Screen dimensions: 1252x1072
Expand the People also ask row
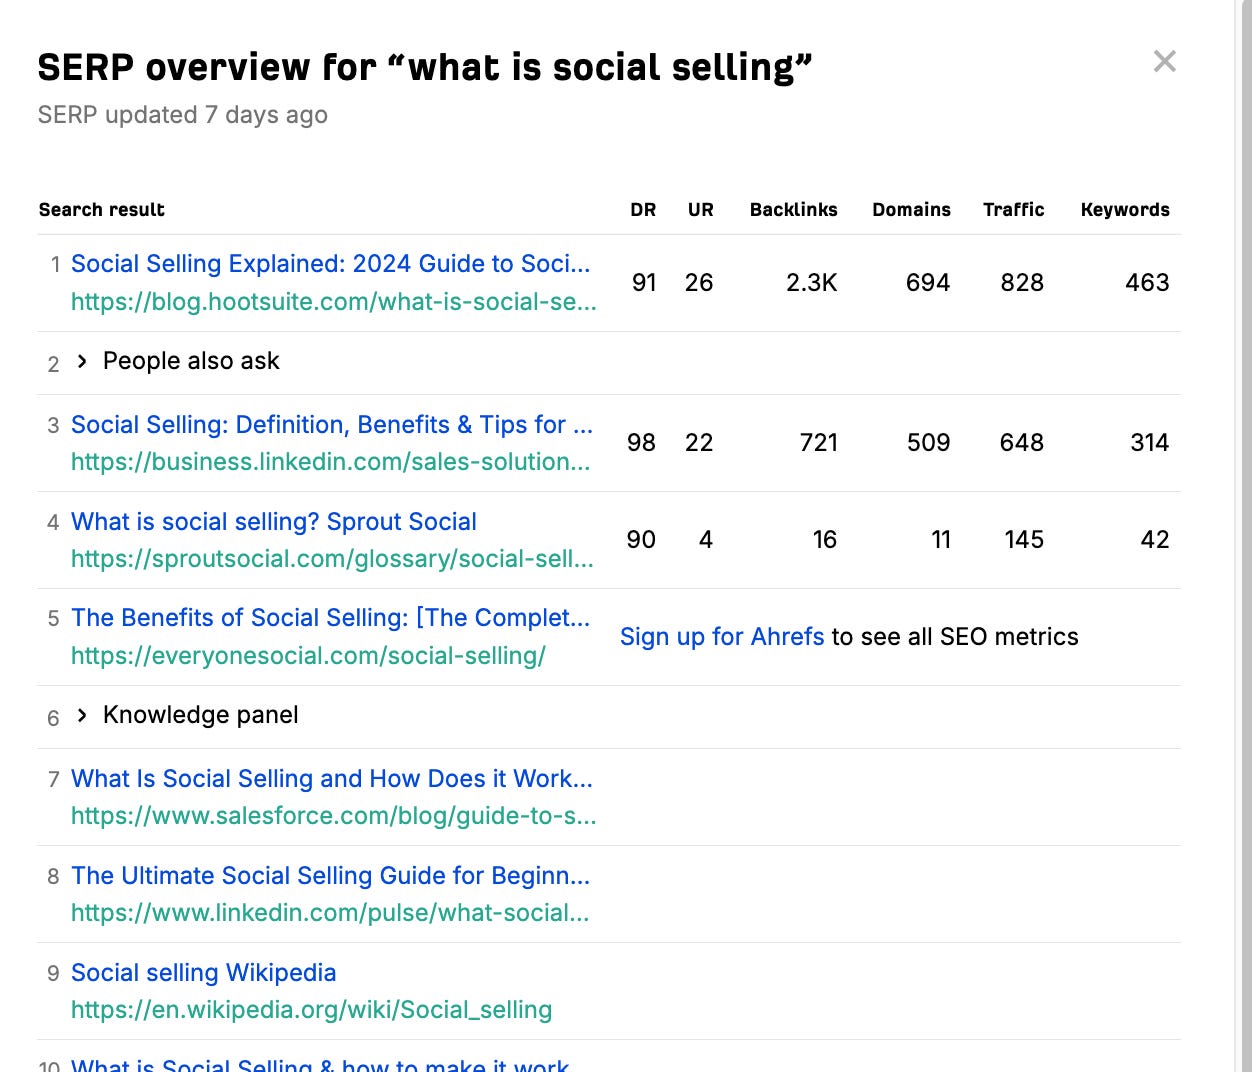tap(82, 361)
